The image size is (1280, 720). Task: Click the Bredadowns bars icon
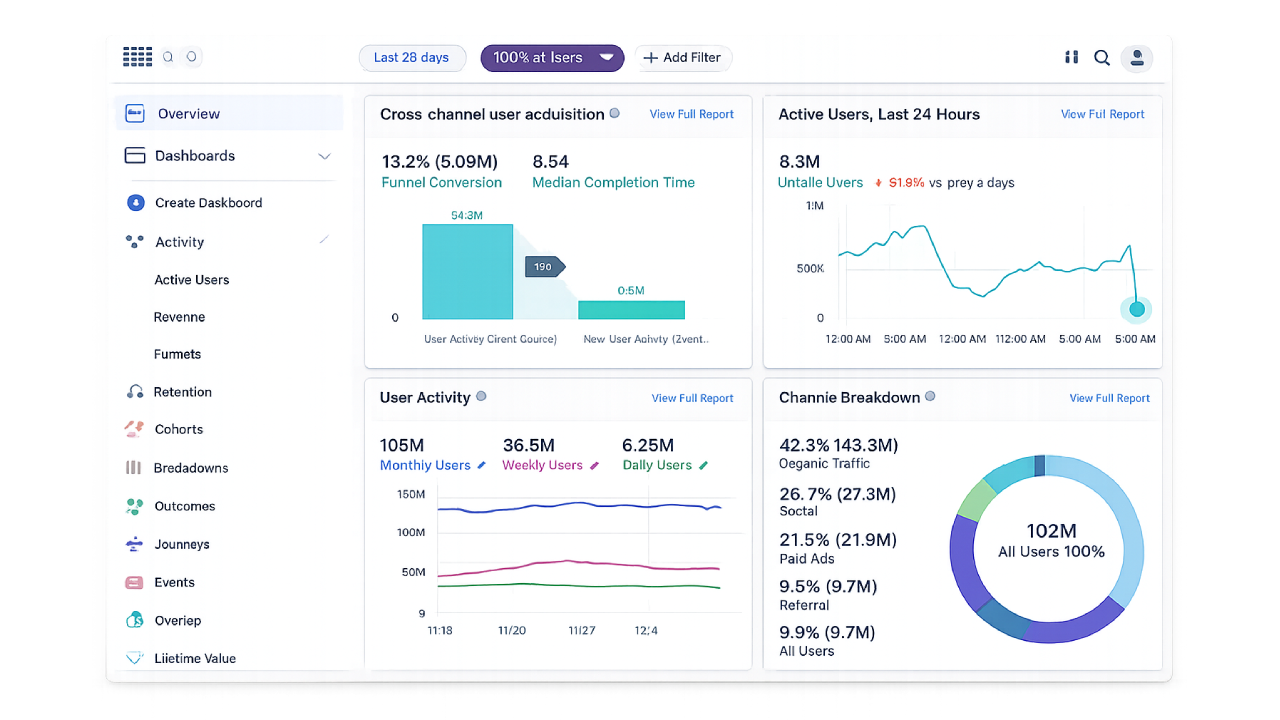coord(134,468)
